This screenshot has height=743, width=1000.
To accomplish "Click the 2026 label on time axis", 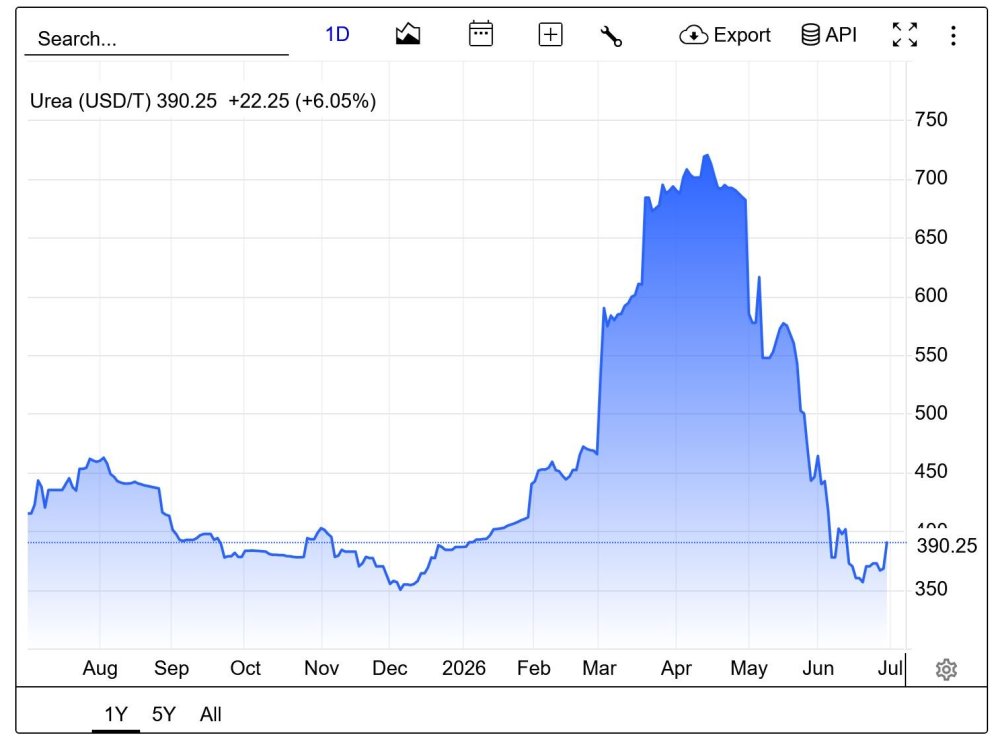I will [464, 668].
